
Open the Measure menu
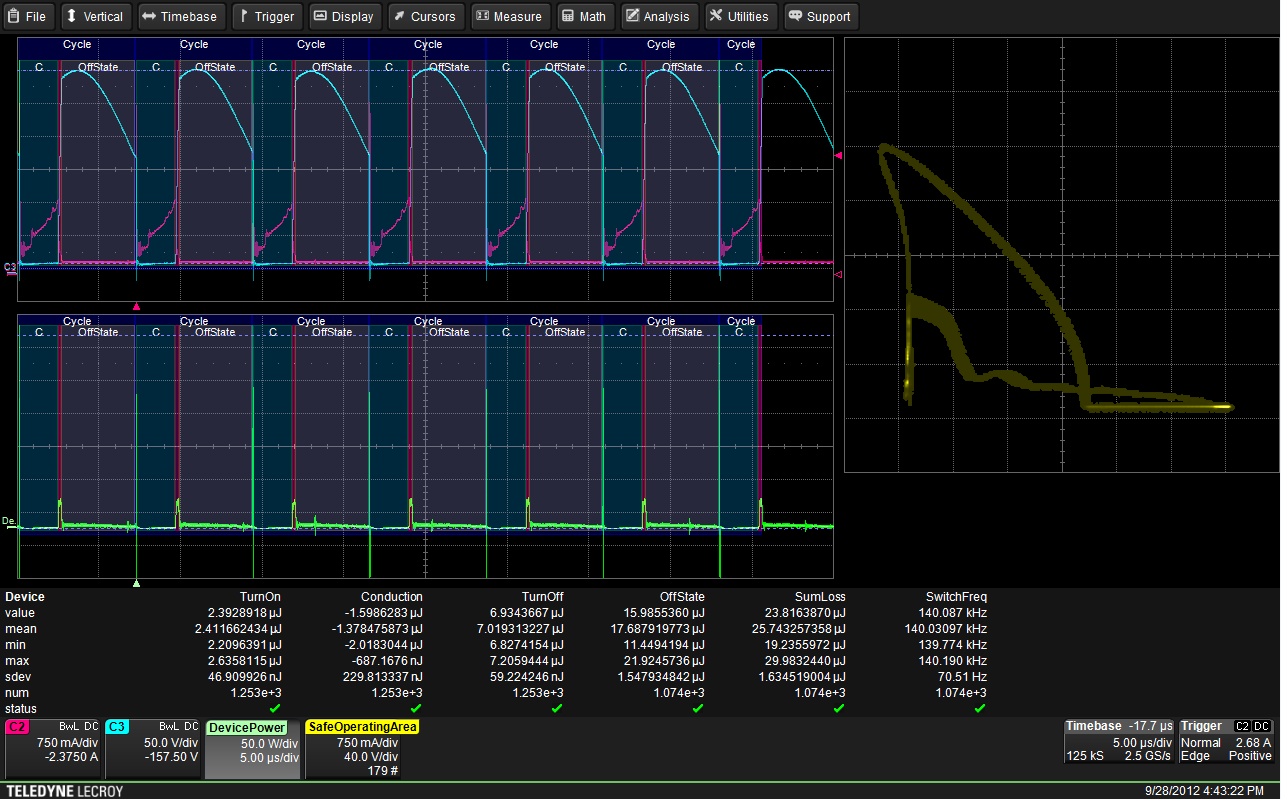[509, 16]
